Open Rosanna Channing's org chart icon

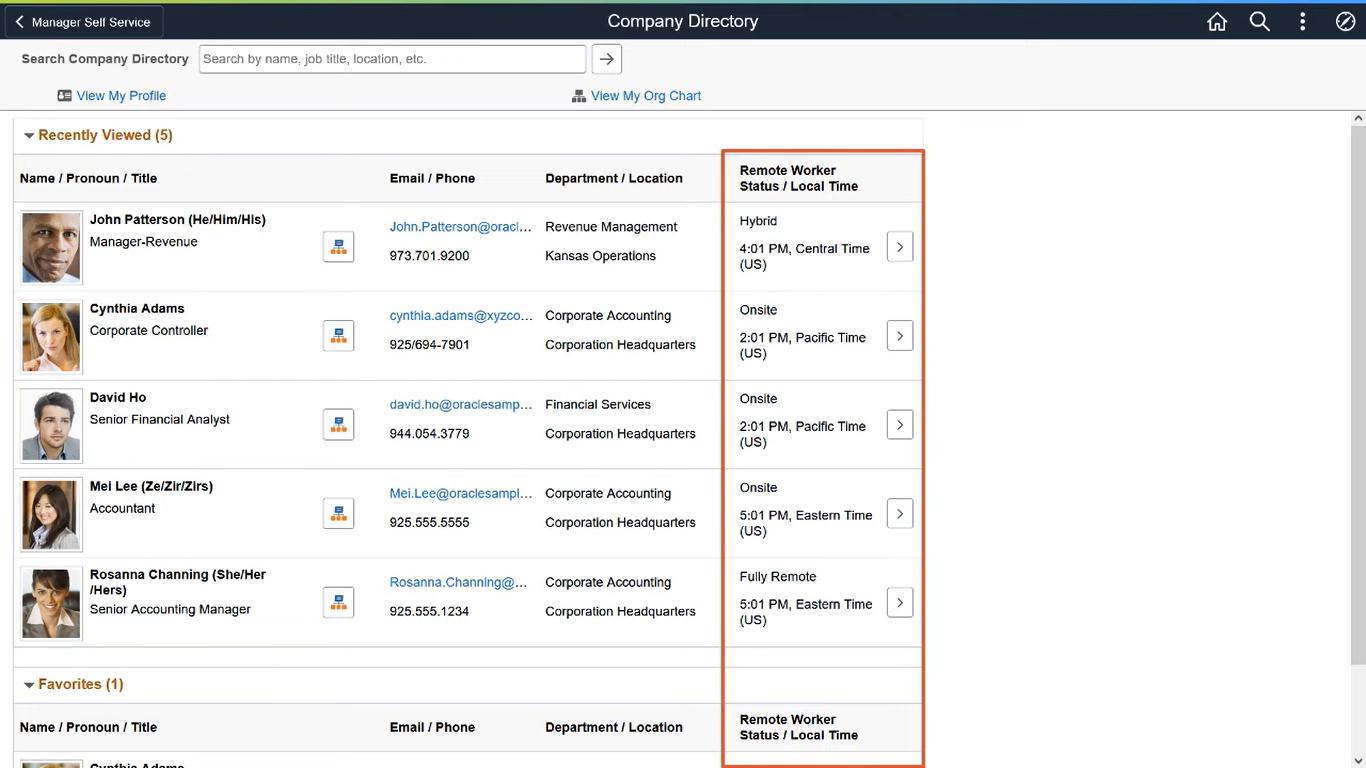pyautogui.click(x=338, y=602)
